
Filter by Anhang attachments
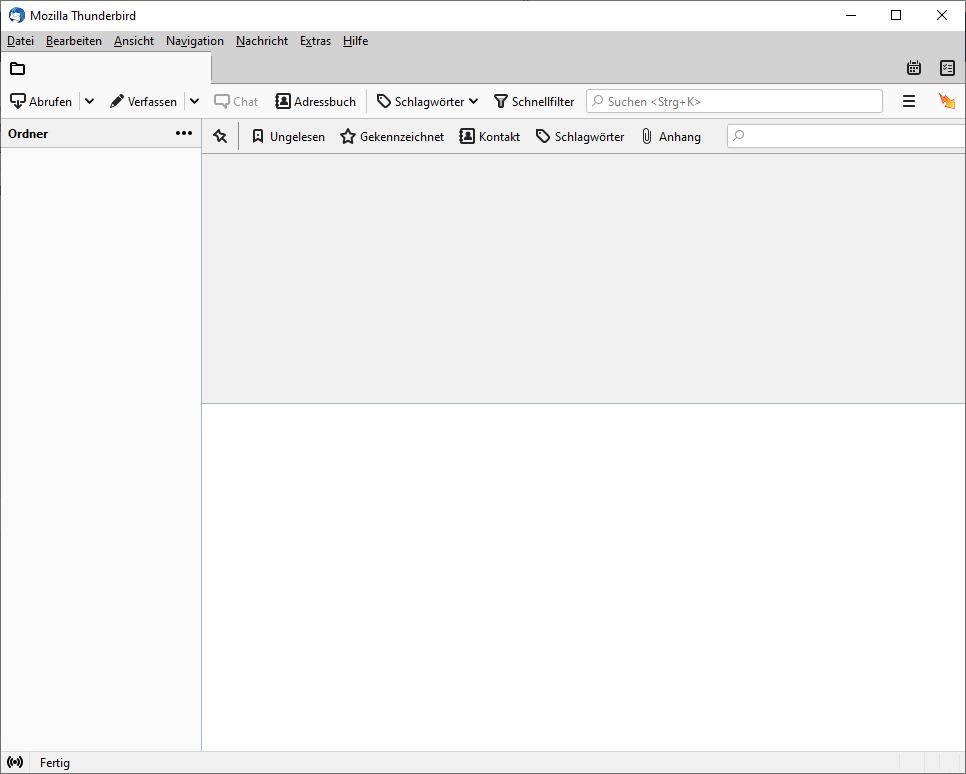[x=671, y=137]
